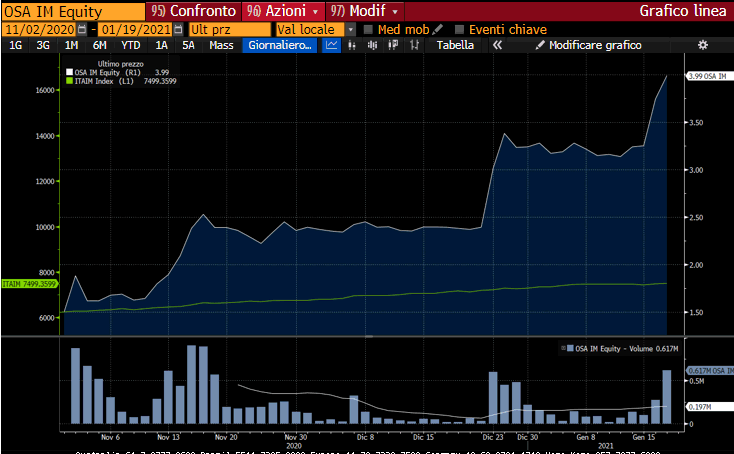Enable the Eventi chiave checkbox
This screenshot has height=454, width=734.
coord(459,29)
